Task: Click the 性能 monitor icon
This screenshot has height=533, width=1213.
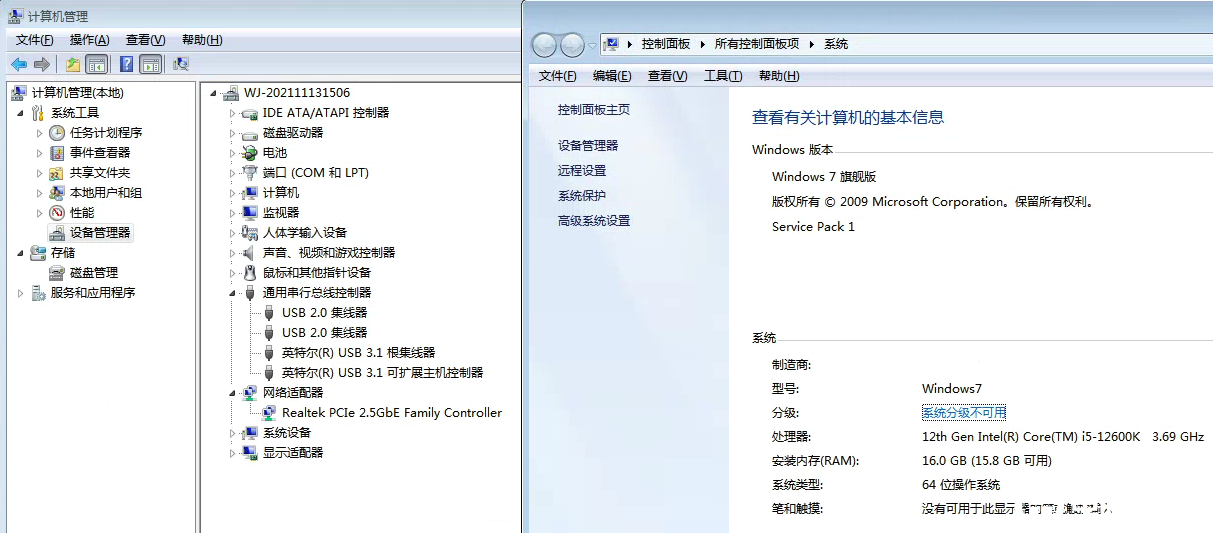Action: 58,213
